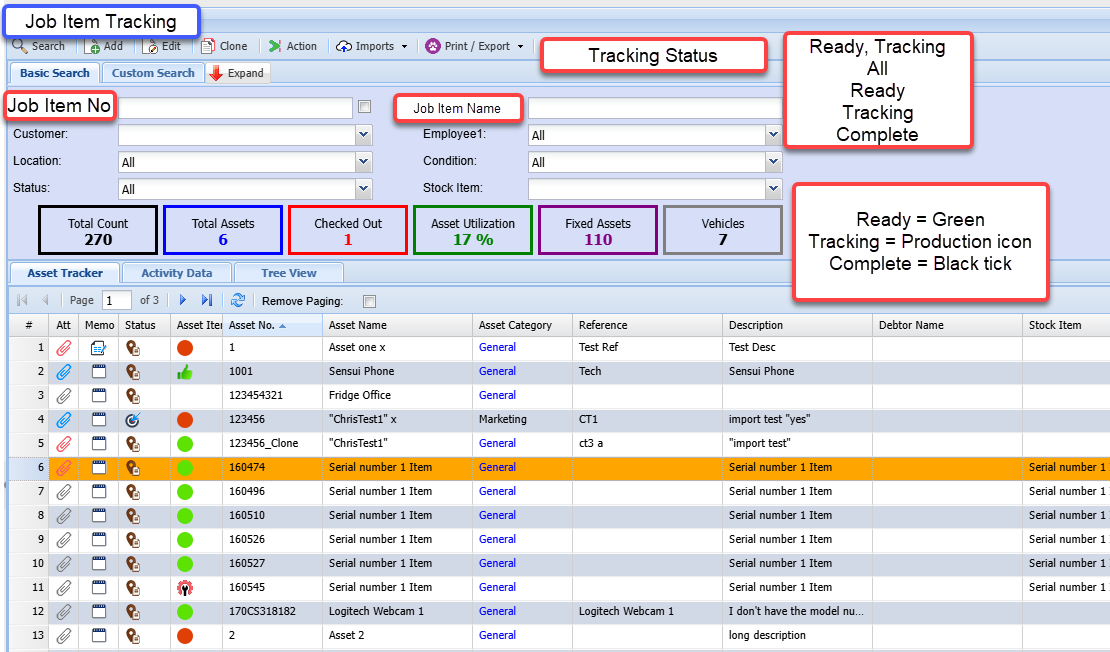This screenshot has height=652, width=1110.
Task: Click General link in row 6
Action: click(497, 467)
